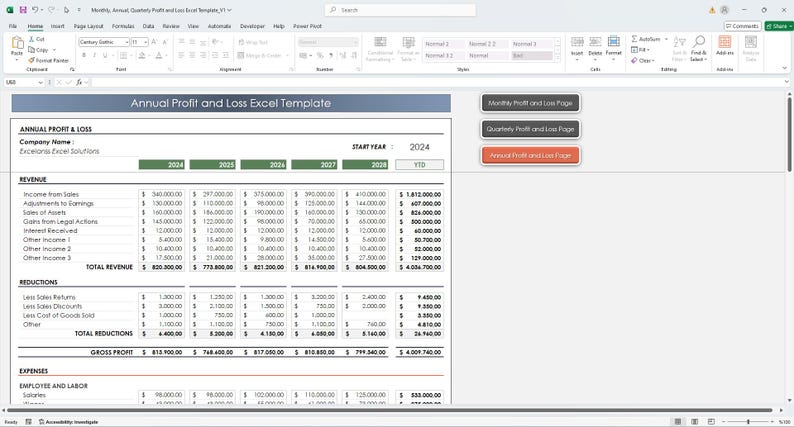Open the File tab

[x=13, y=26]
